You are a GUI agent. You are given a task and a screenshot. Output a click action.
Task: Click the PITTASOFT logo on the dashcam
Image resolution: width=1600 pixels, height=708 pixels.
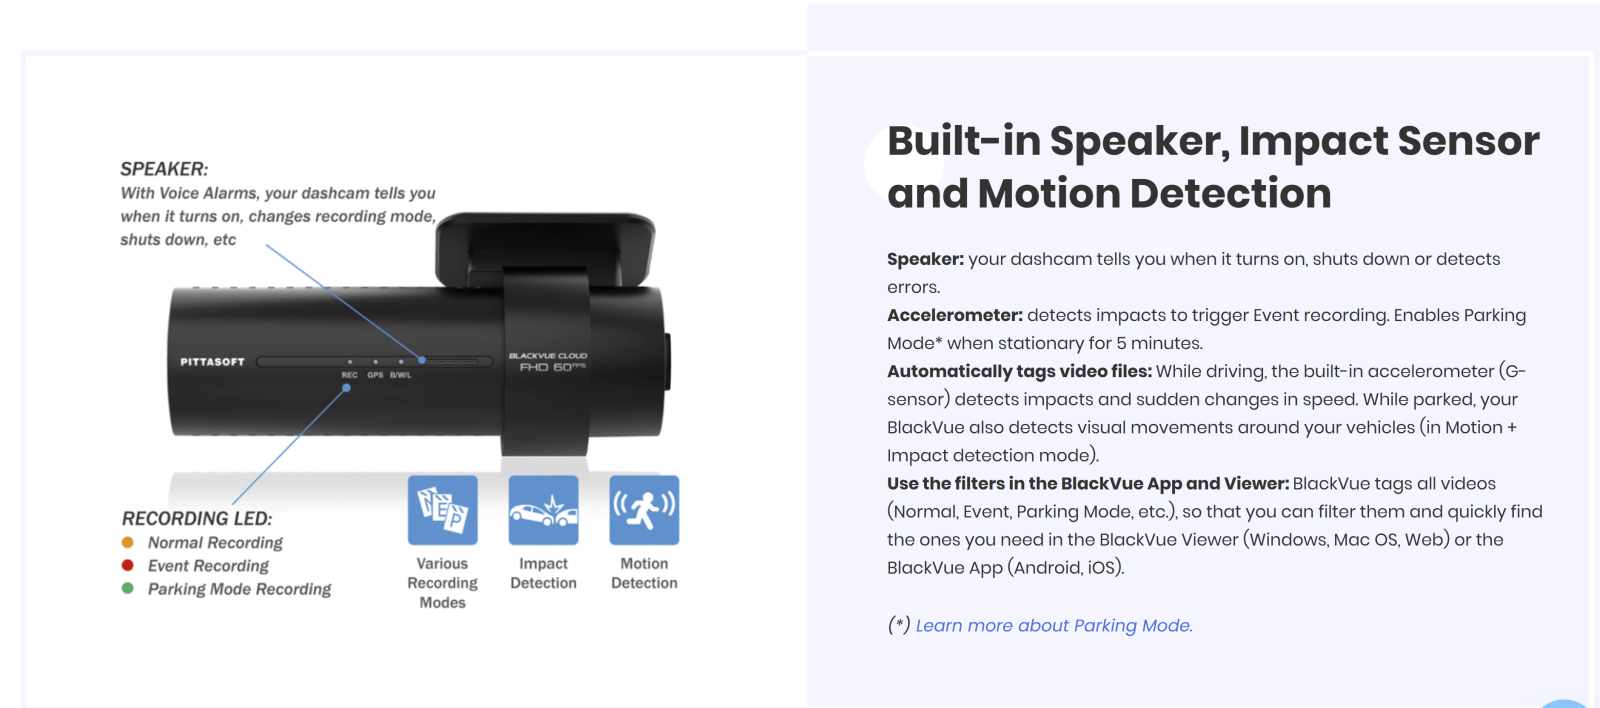pos(212,362)
